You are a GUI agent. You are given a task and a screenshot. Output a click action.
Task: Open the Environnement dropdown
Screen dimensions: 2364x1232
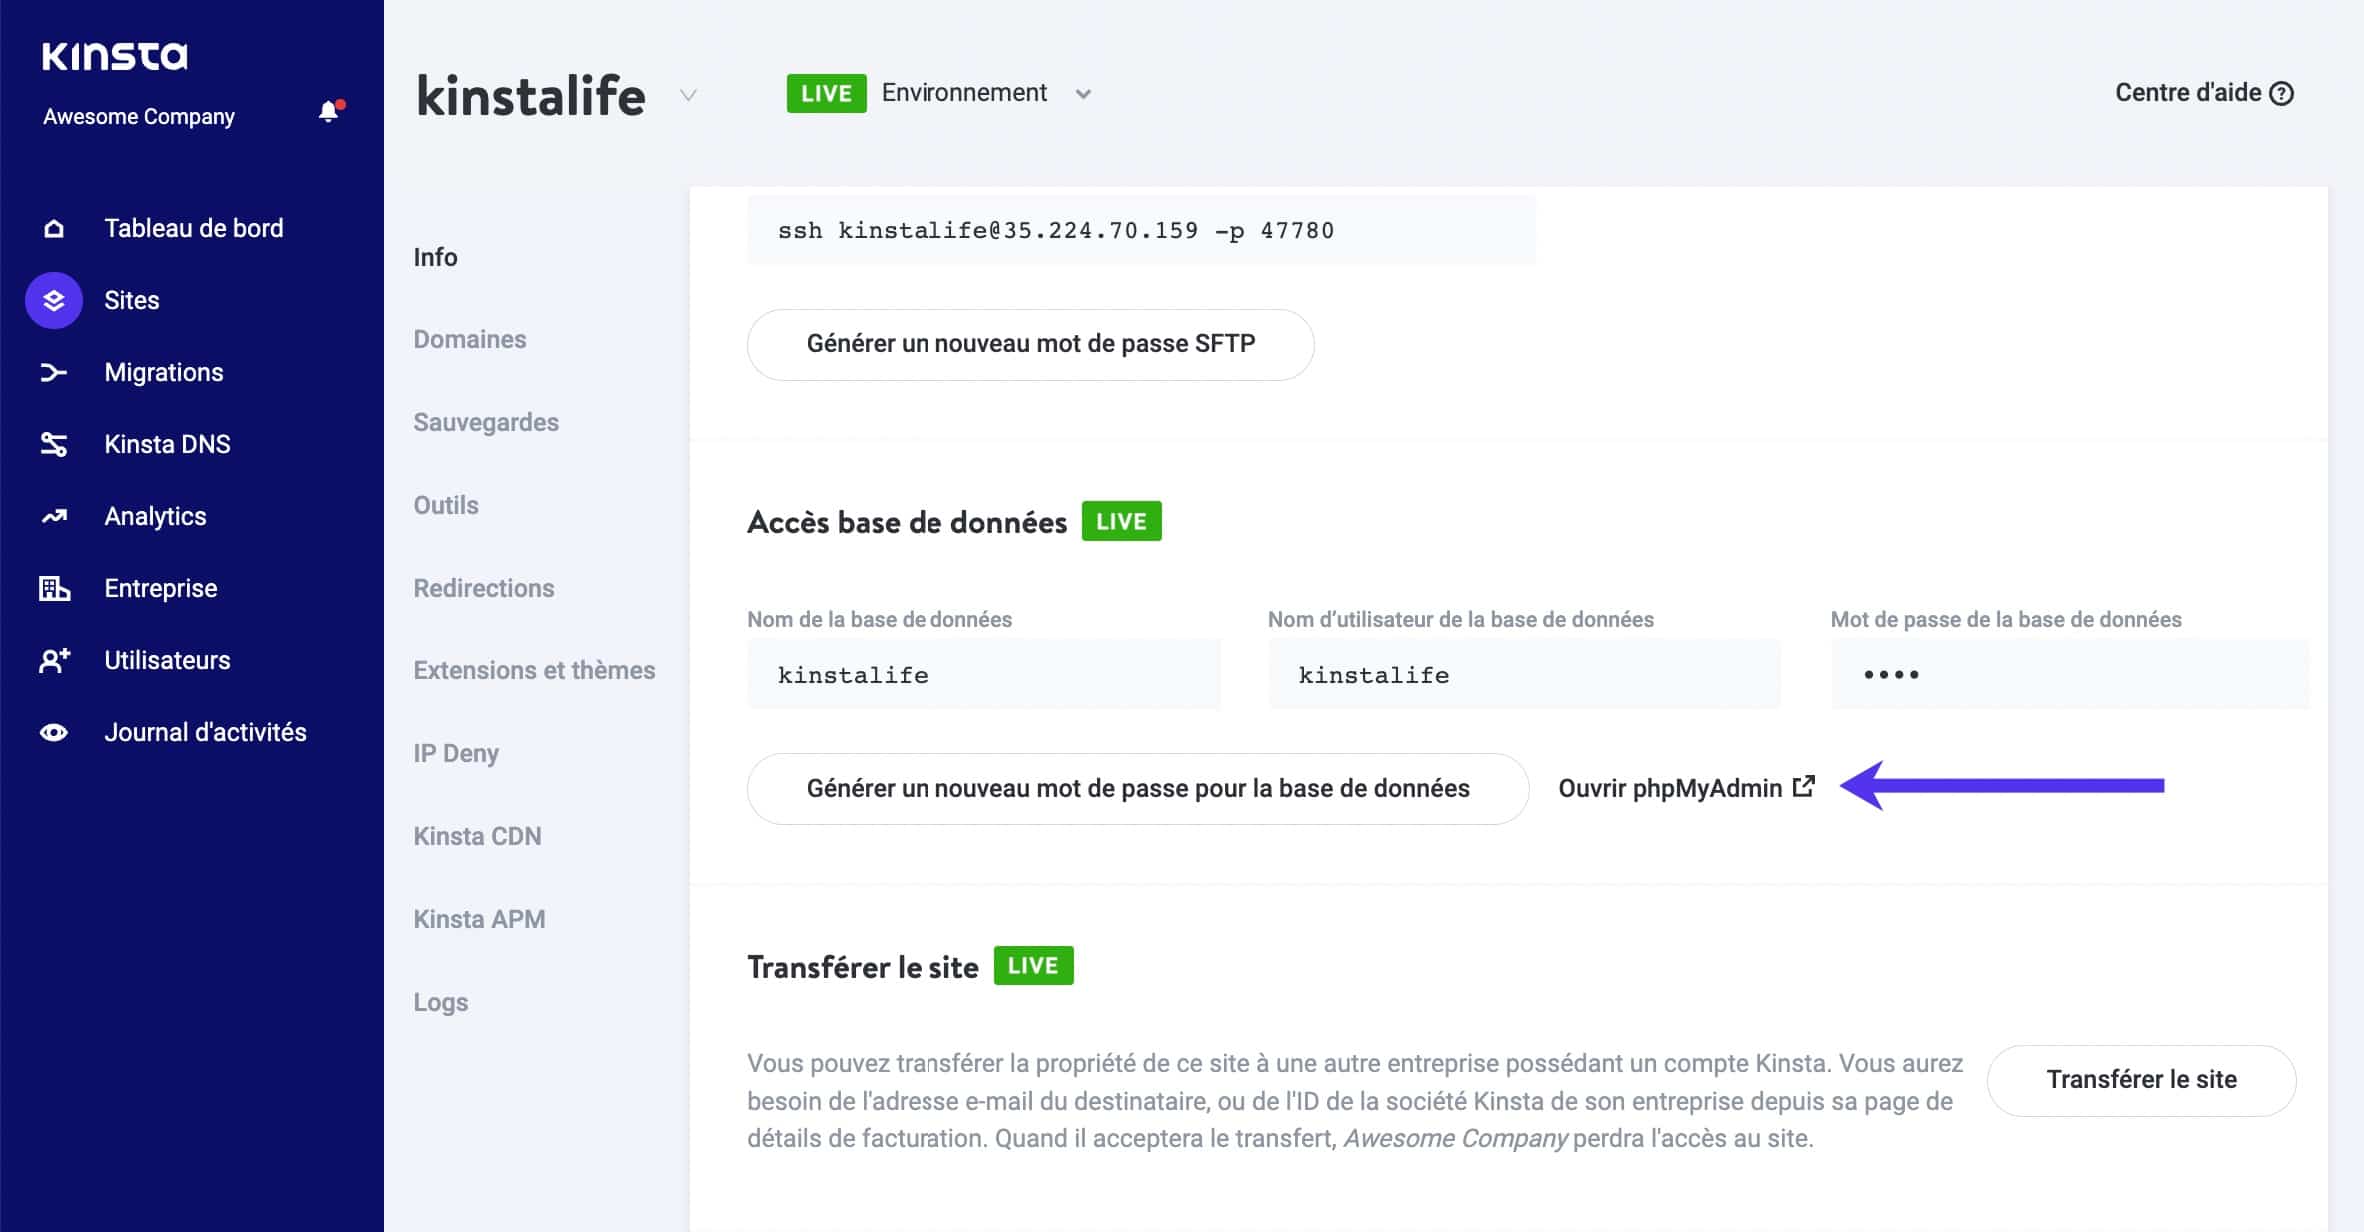tap(1084, 92)
